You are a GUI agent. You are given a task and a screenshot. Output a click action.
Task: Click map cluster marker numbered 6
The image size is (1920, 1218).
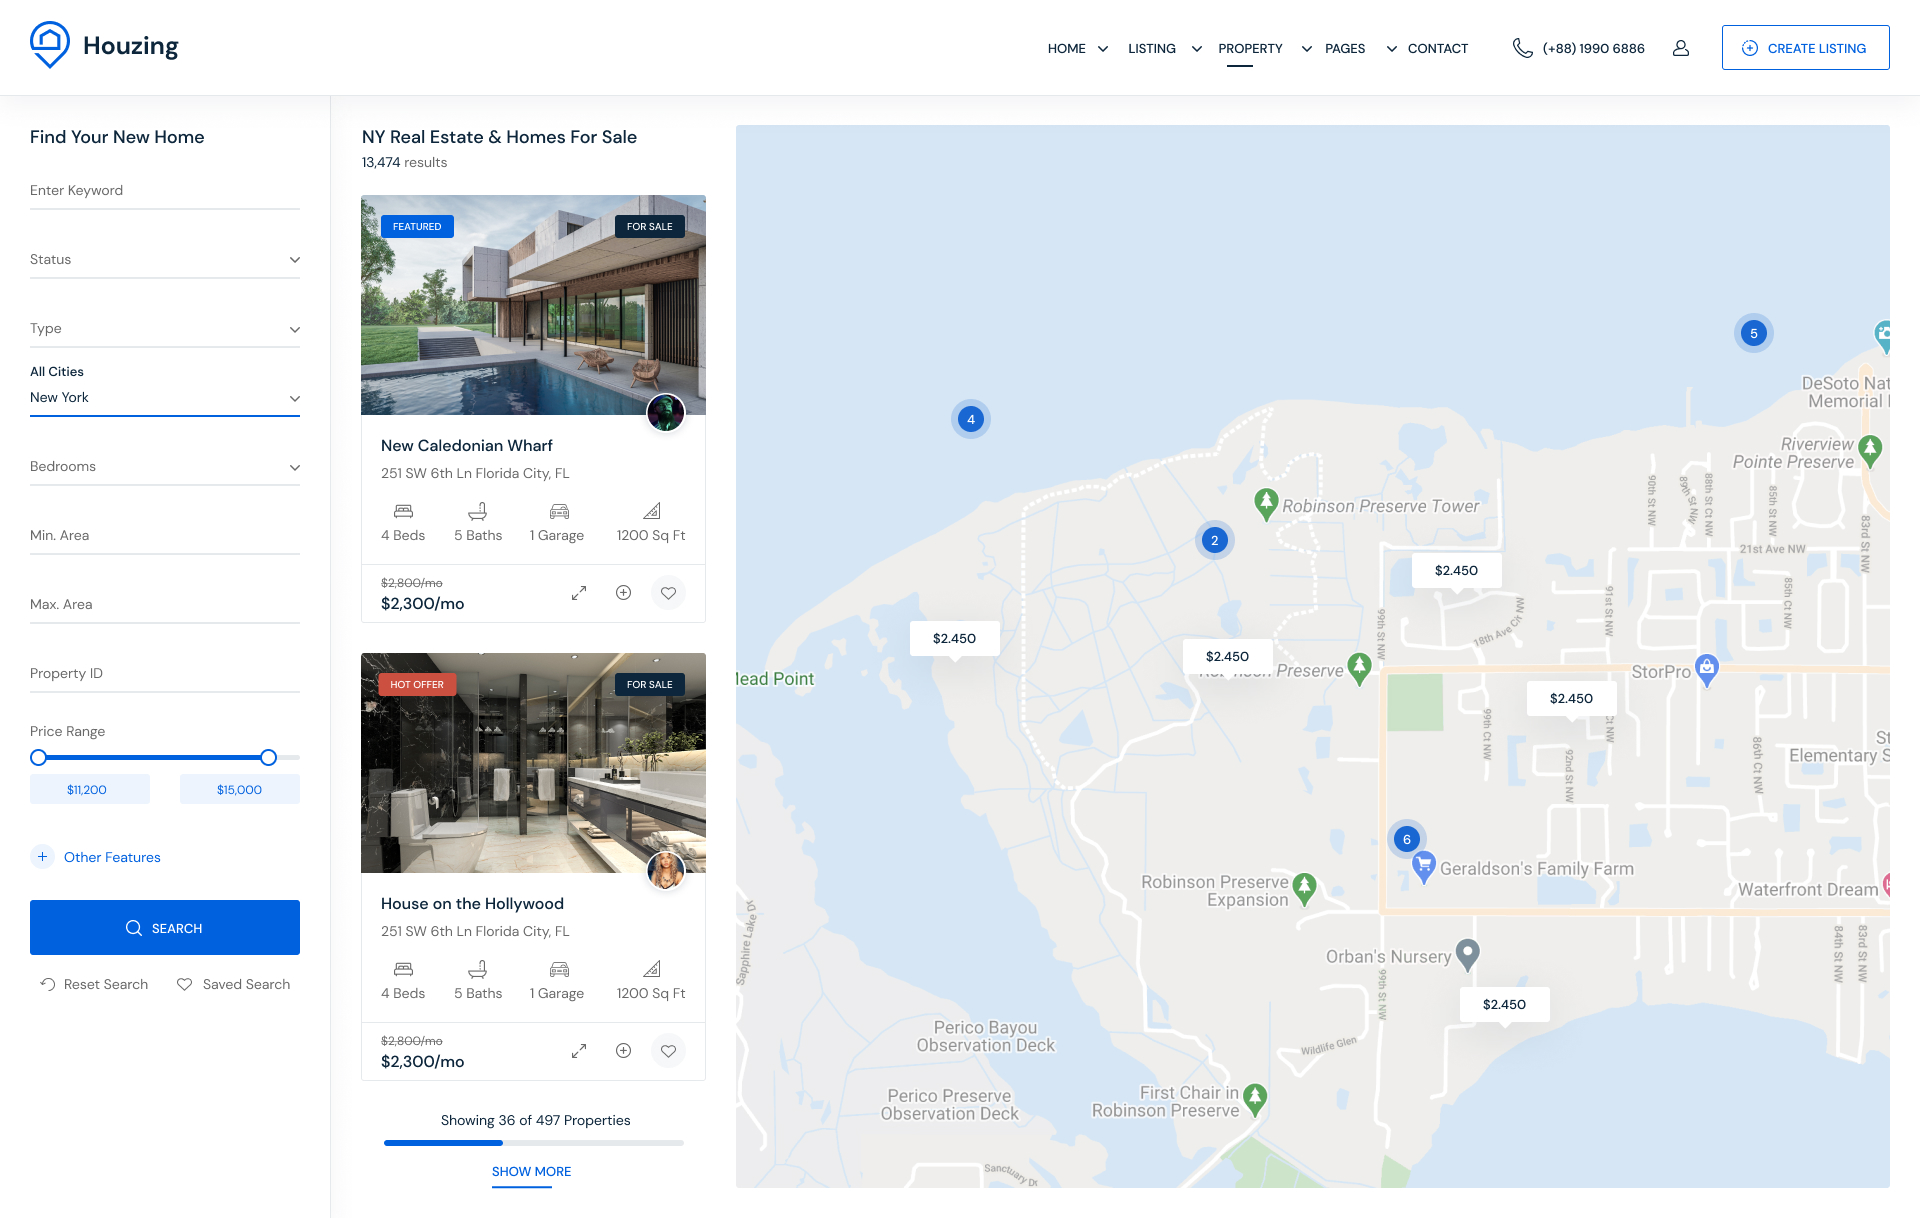click(1406, 839)
